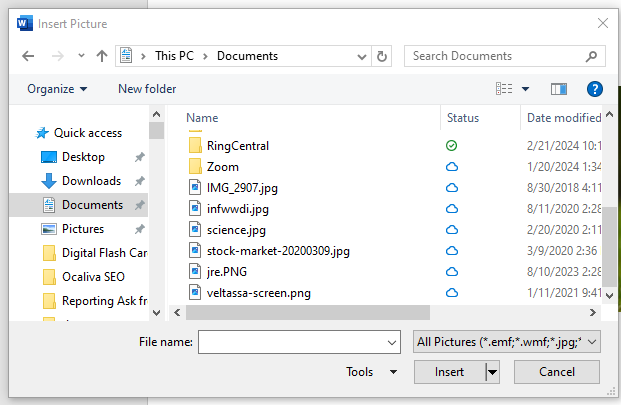Open the Organize menu
The height and width of the screenshot is (405, 621).
tap(57, 89)
